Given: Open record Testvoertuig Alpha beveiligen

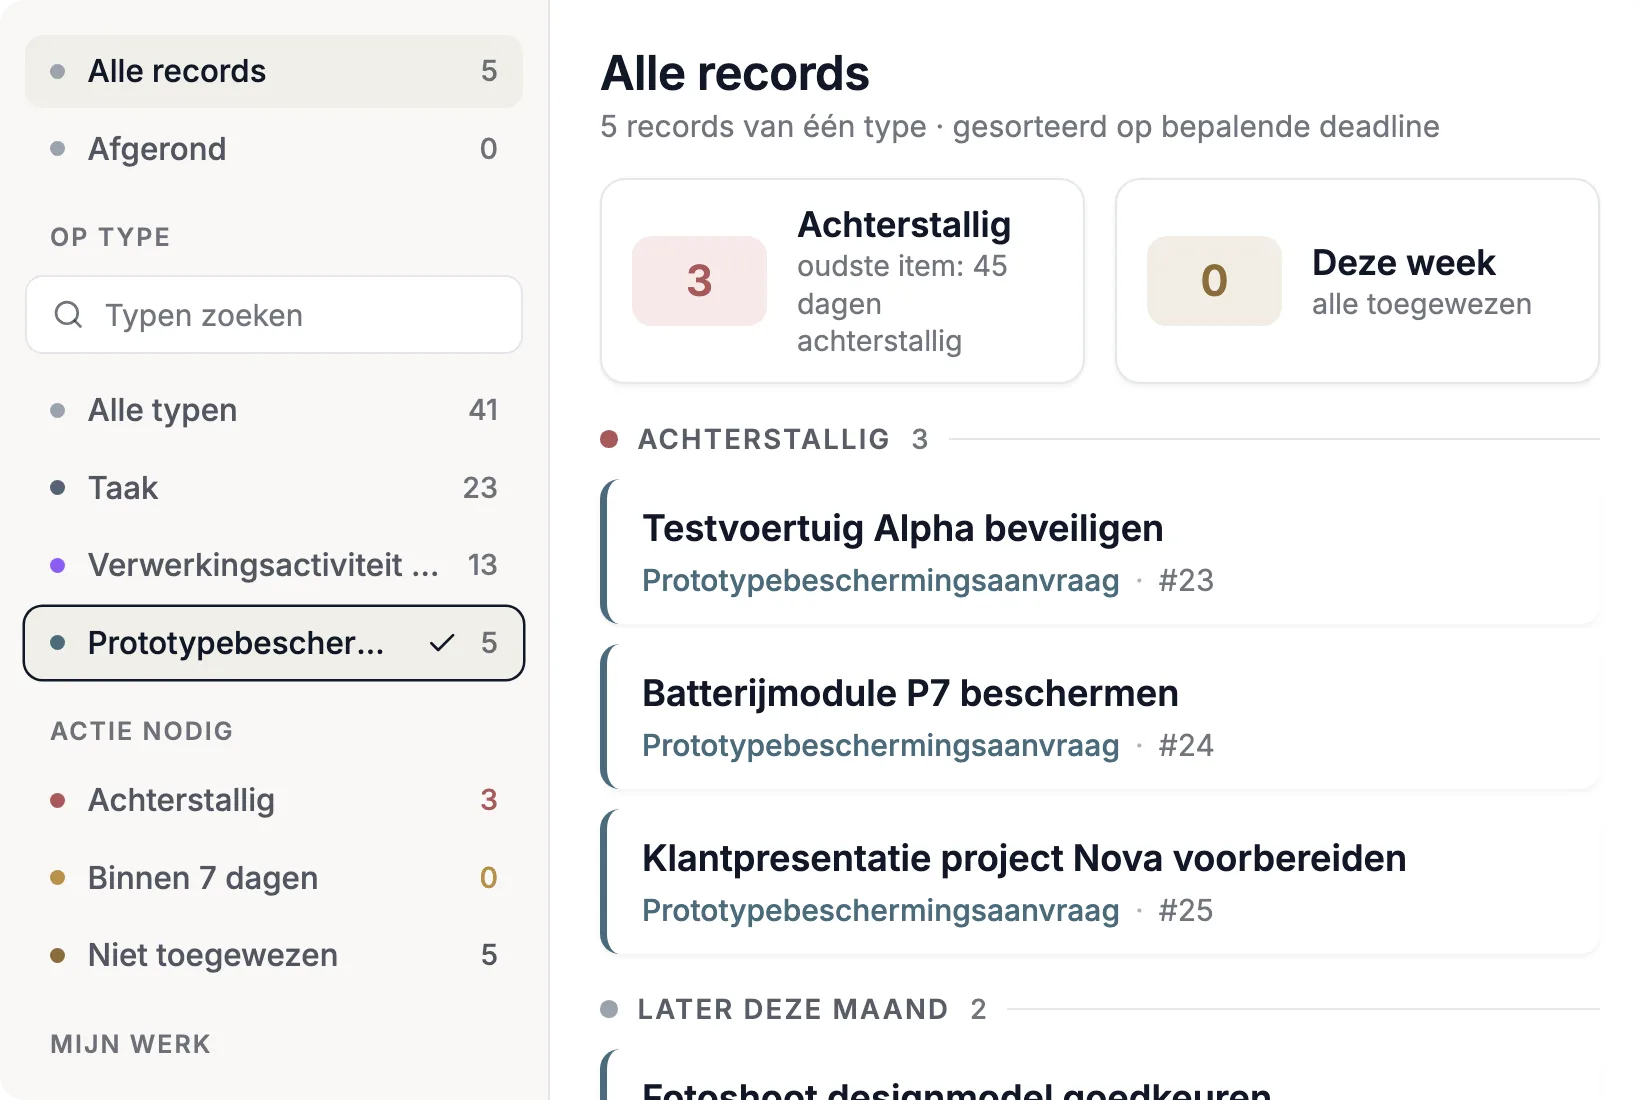Looking at the screenshot, I should 1100,552.
